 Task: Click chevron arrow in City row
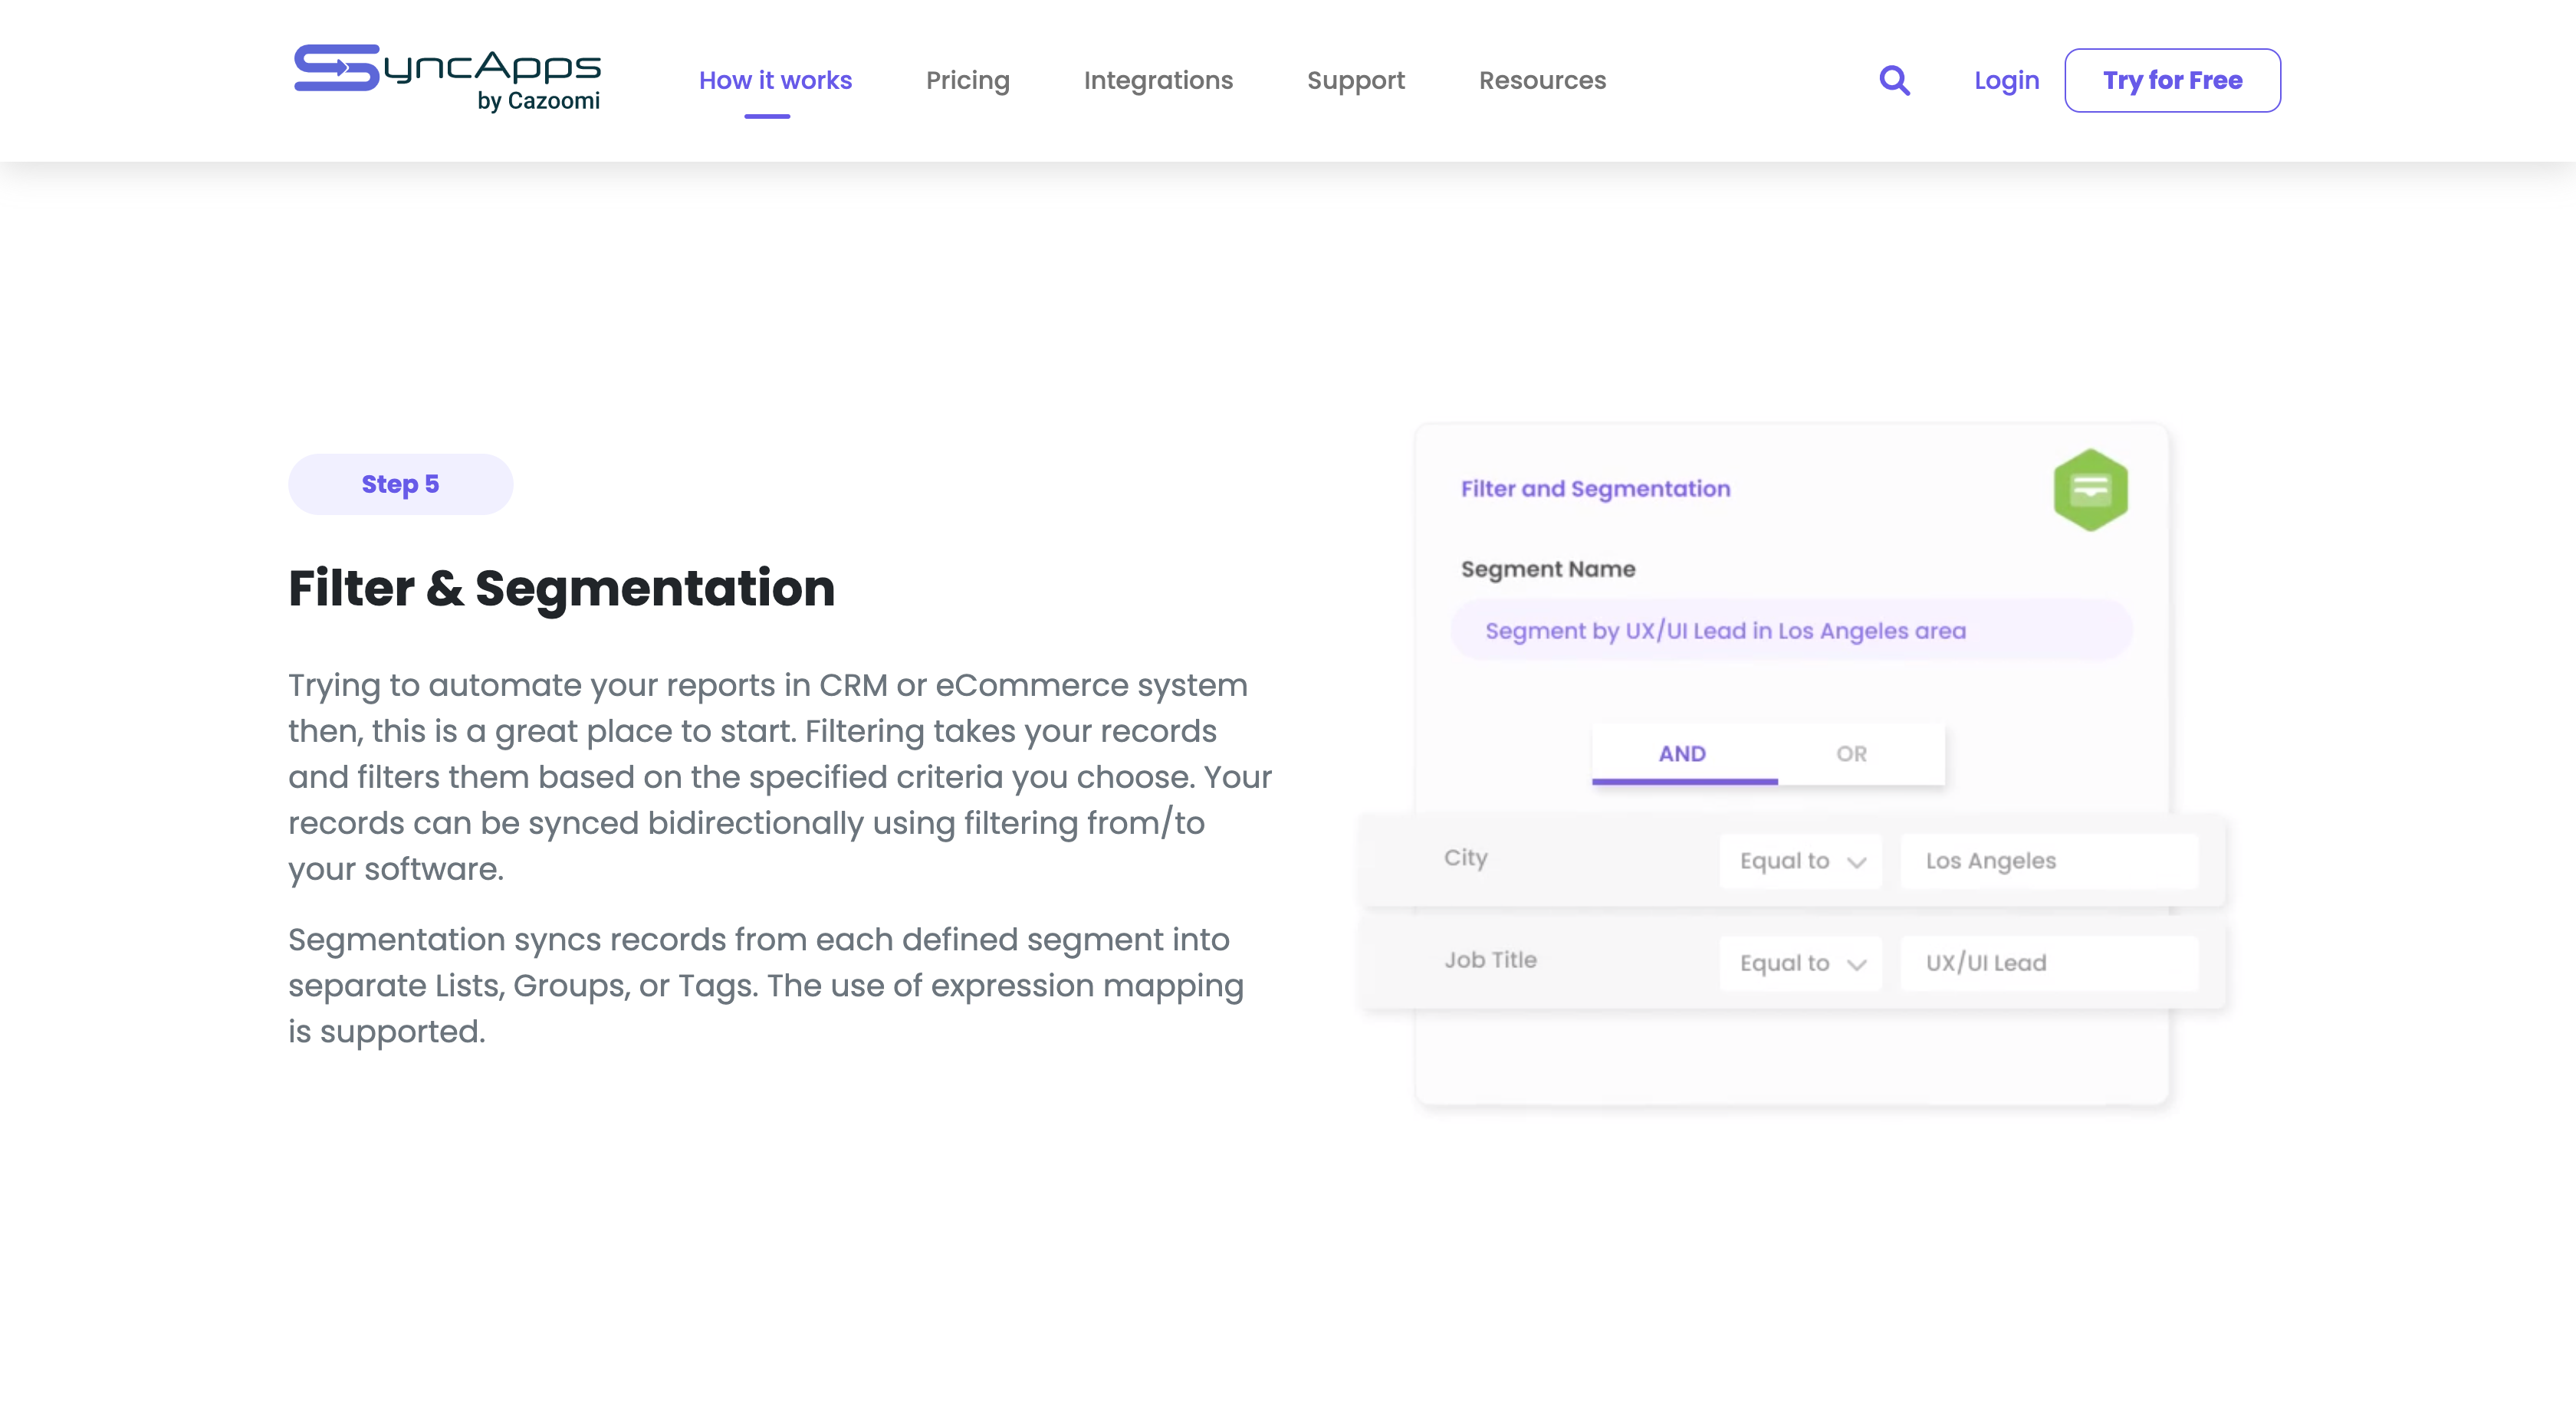(x=1857, y=862)
